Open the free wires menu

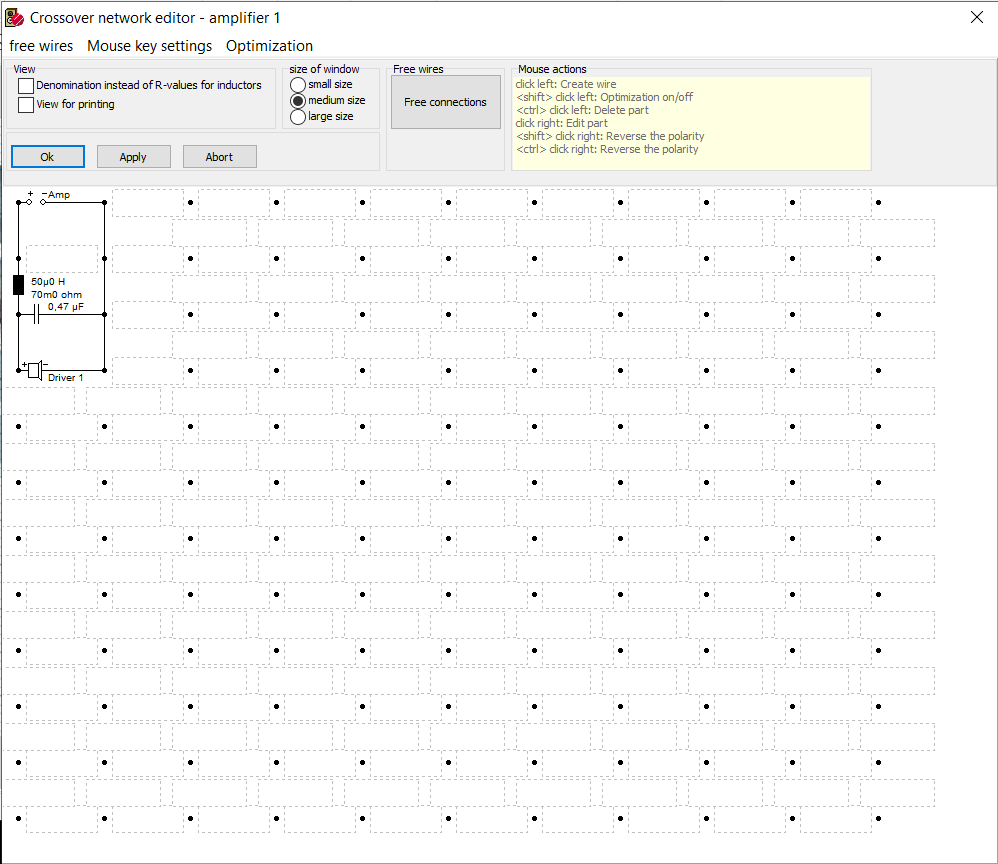(41, 46)
